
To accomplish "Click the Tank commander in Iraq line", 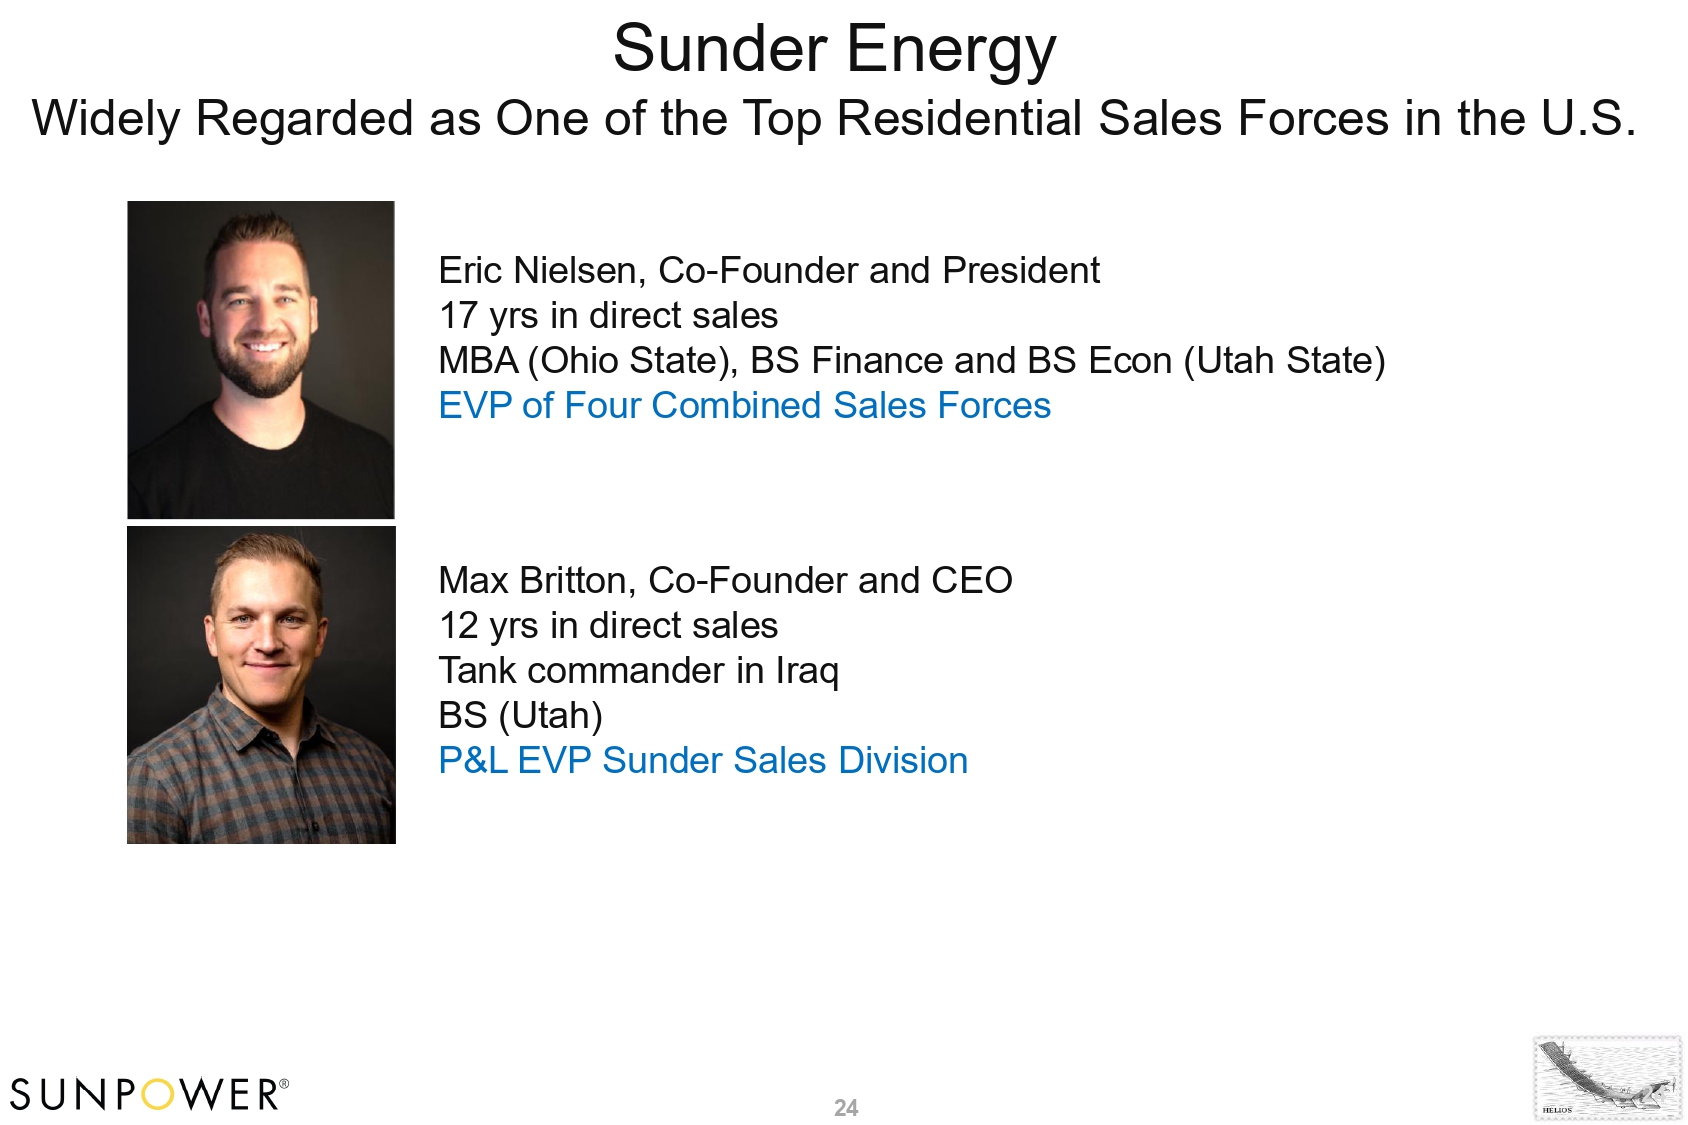I will [638, 671].
